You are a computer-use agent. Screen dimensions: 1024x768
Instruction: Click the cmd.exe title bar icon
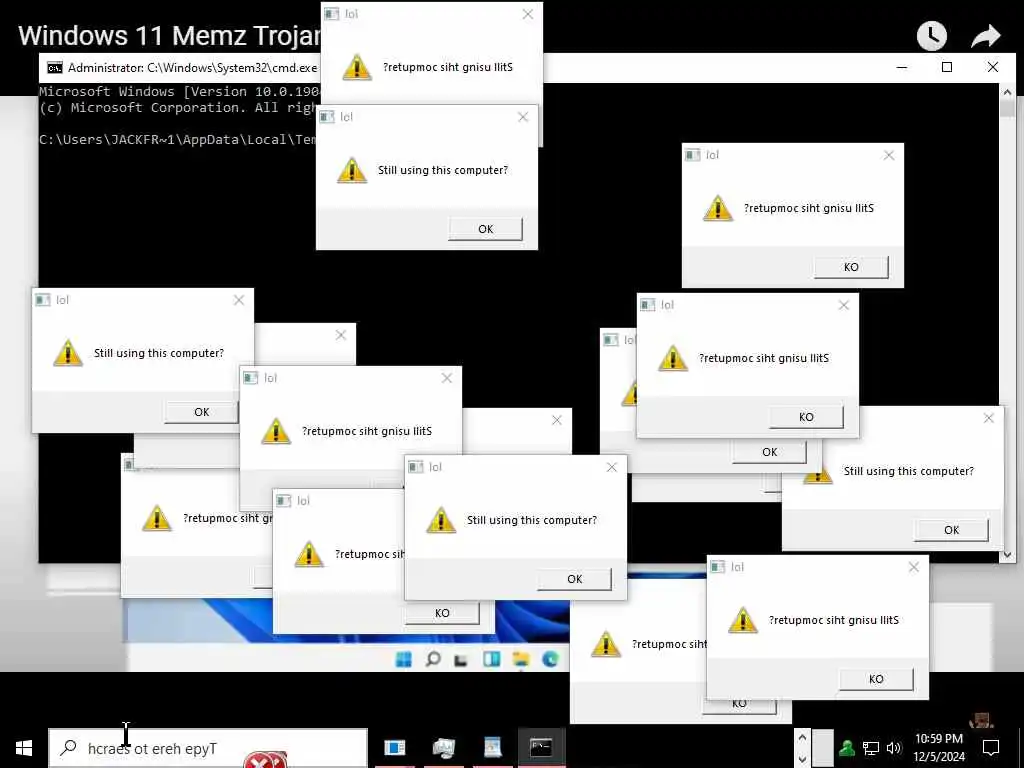55,67
